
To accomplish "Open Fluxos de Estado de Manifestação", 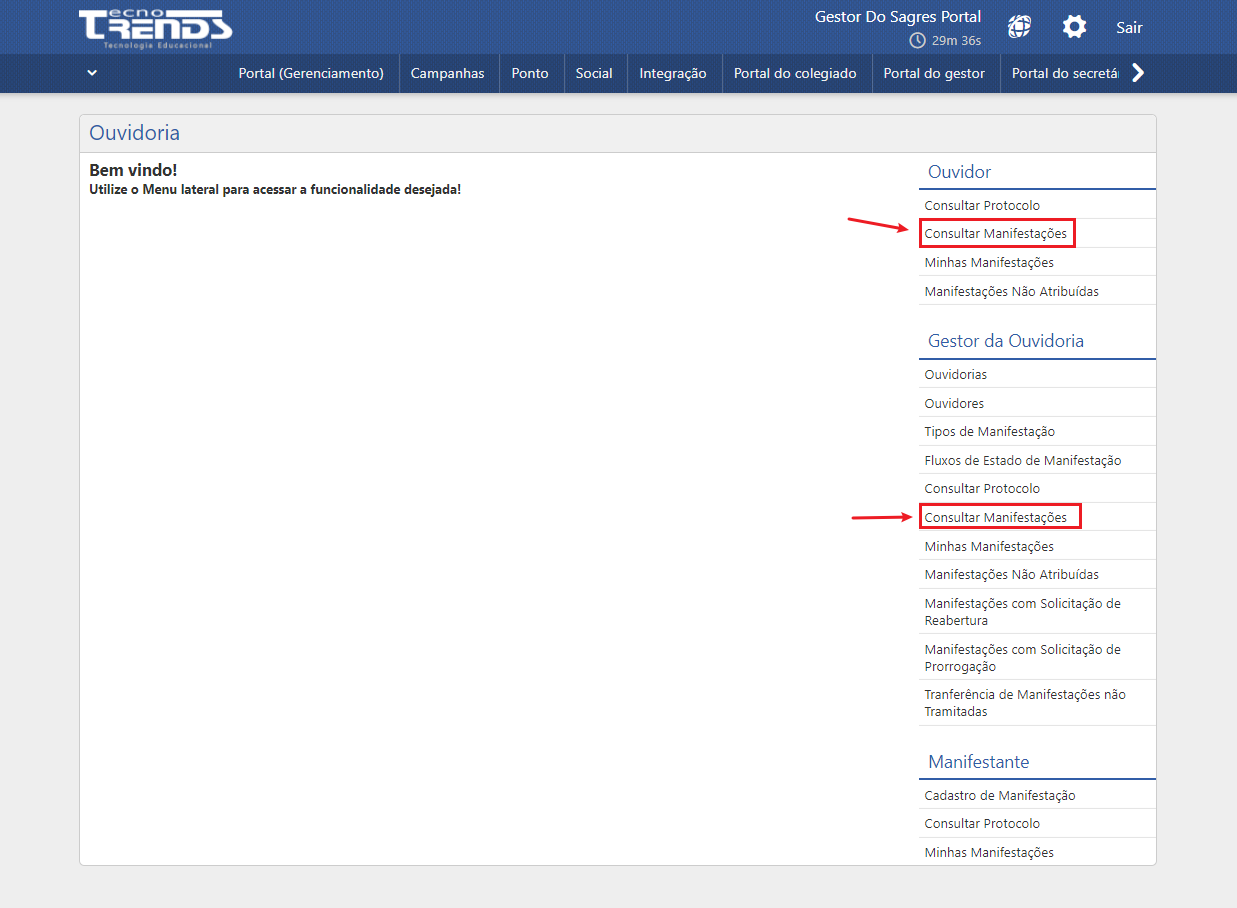I will (1022, 461).
